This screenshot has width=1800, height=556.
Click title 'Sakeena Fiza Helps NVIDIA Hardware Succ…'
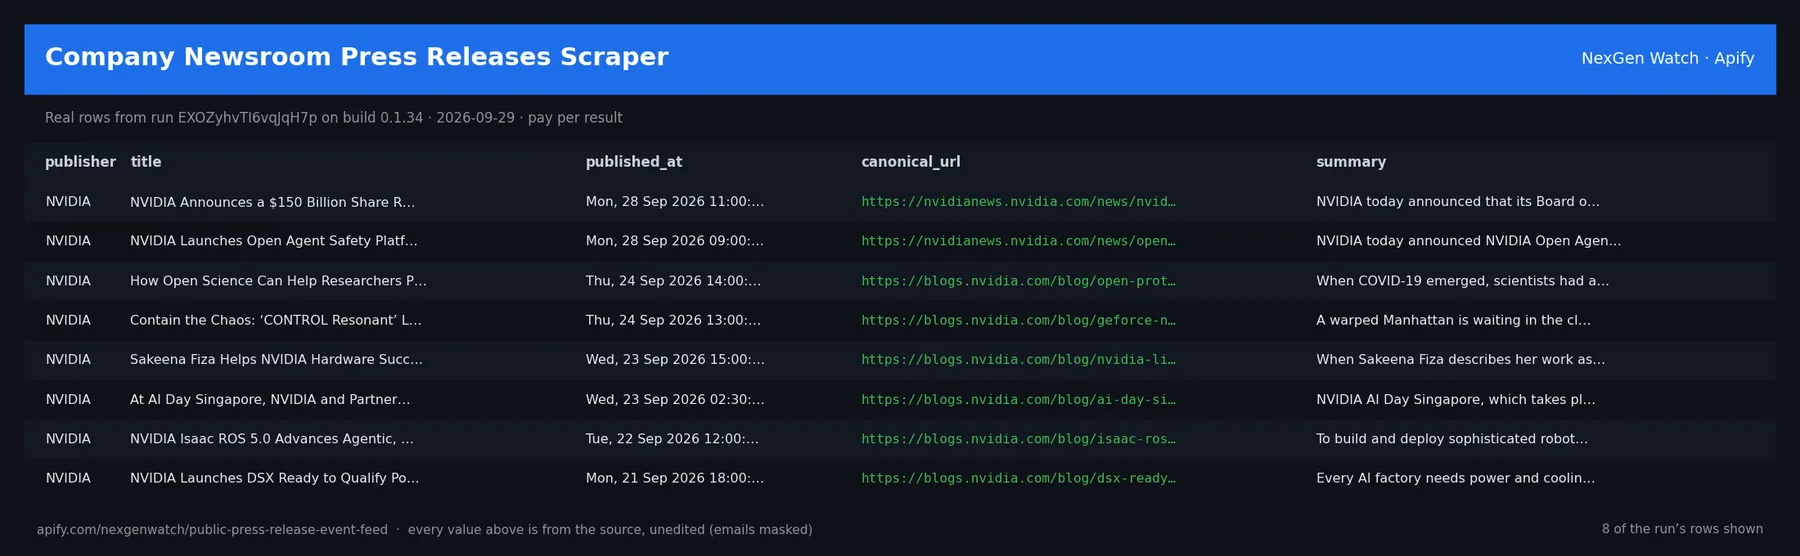[x=276, y=360]
